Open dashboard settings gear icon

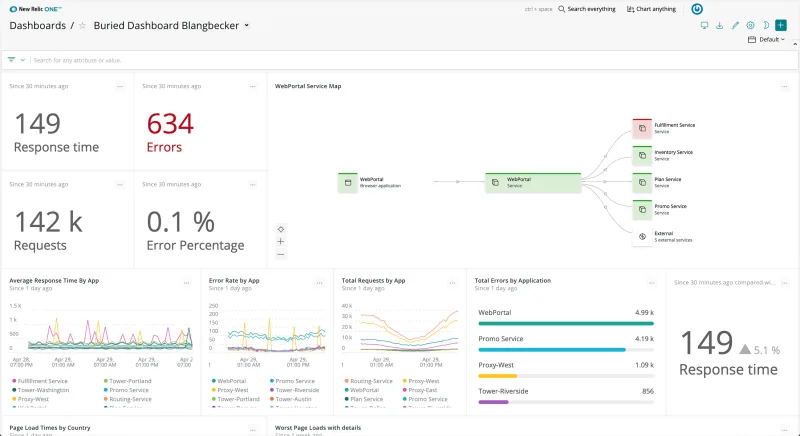(750, 25)
